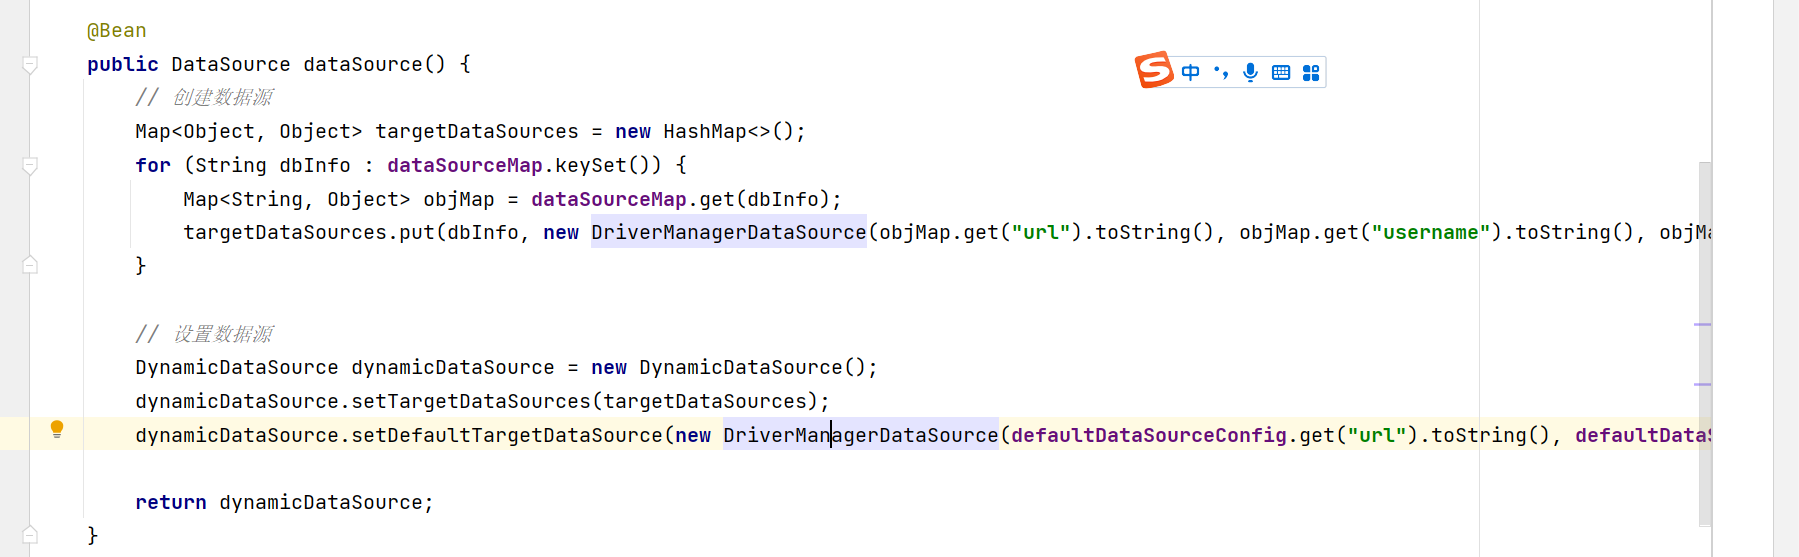Click the for loop closing fold marker

click(30, 265)
